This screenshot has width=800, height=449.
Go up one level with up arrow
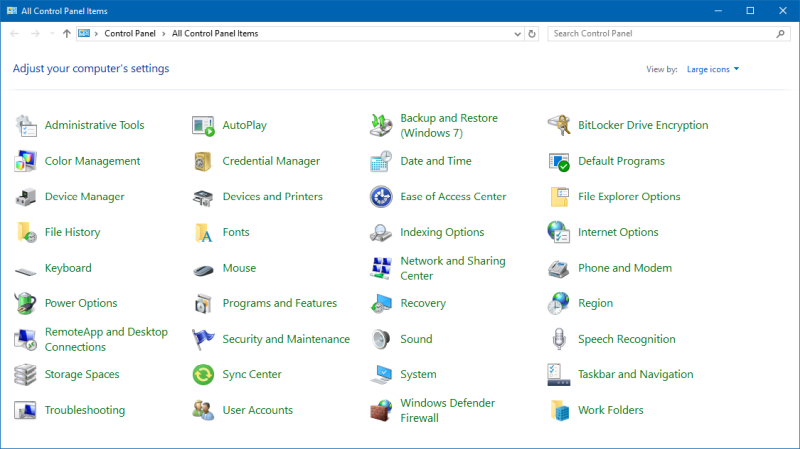tap(66, 34)
